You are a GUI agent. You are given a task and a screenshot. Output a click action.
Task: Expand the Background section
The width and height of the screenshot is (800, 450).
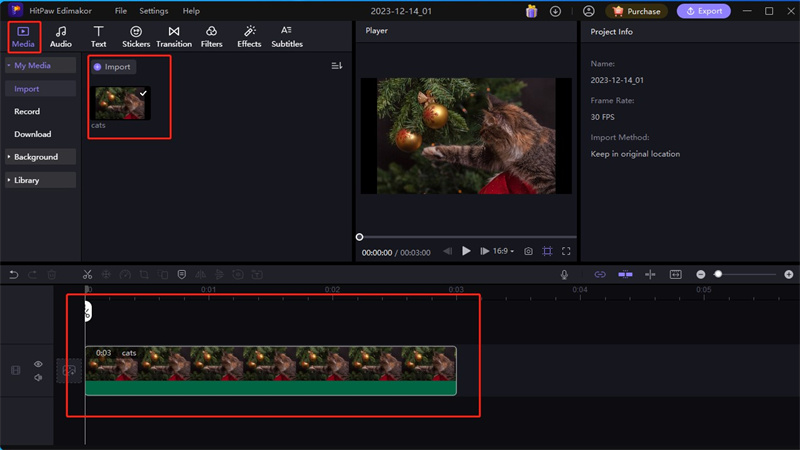[38, 157]
